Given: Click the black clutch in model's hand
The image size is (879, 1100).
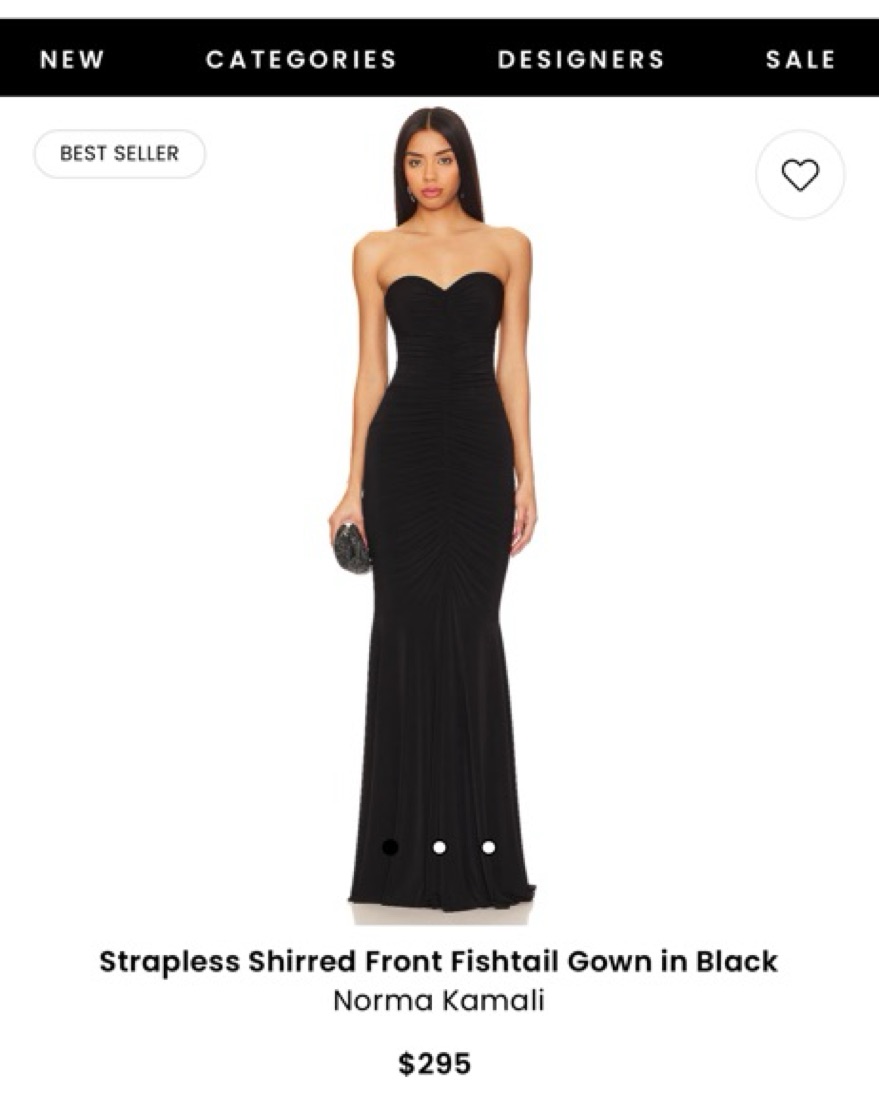Looking at the screenshot, I should click(351, 548).
